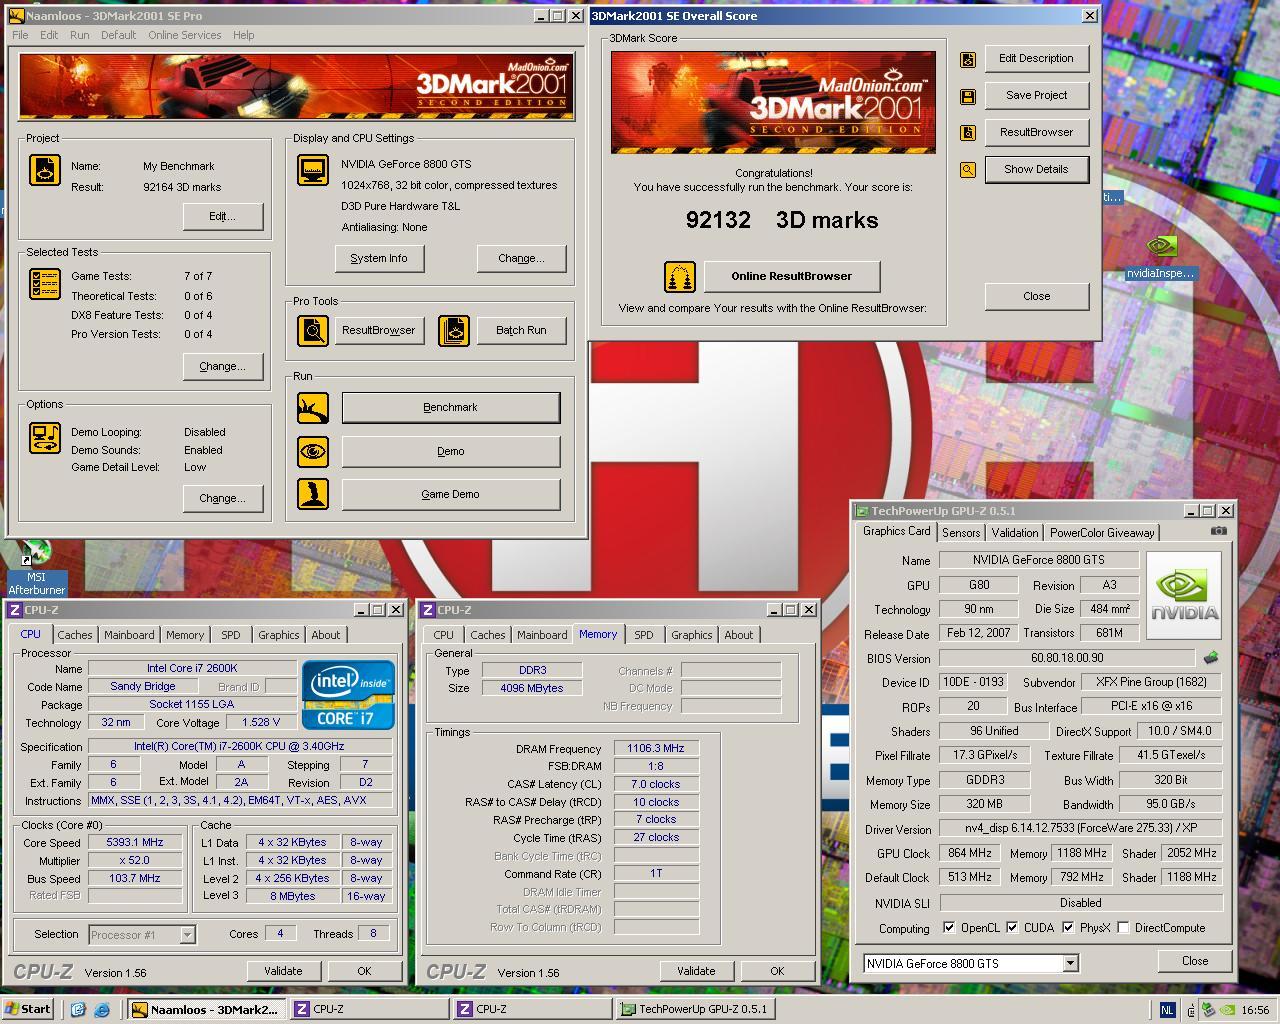Switch to SPD tab in right CPU-Z window

point(643,635)
